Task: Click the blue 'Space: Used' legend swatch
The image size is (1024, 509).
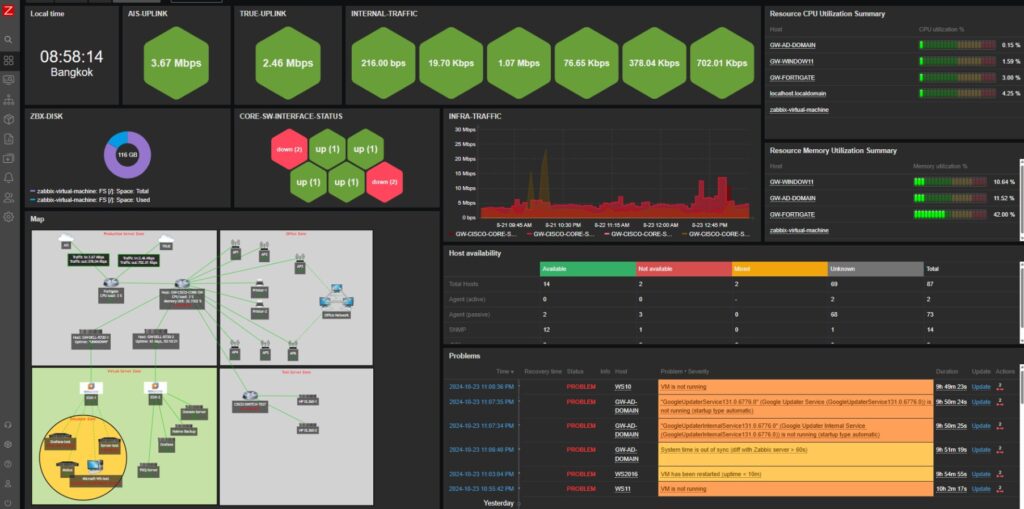Action: coord(33,200)
